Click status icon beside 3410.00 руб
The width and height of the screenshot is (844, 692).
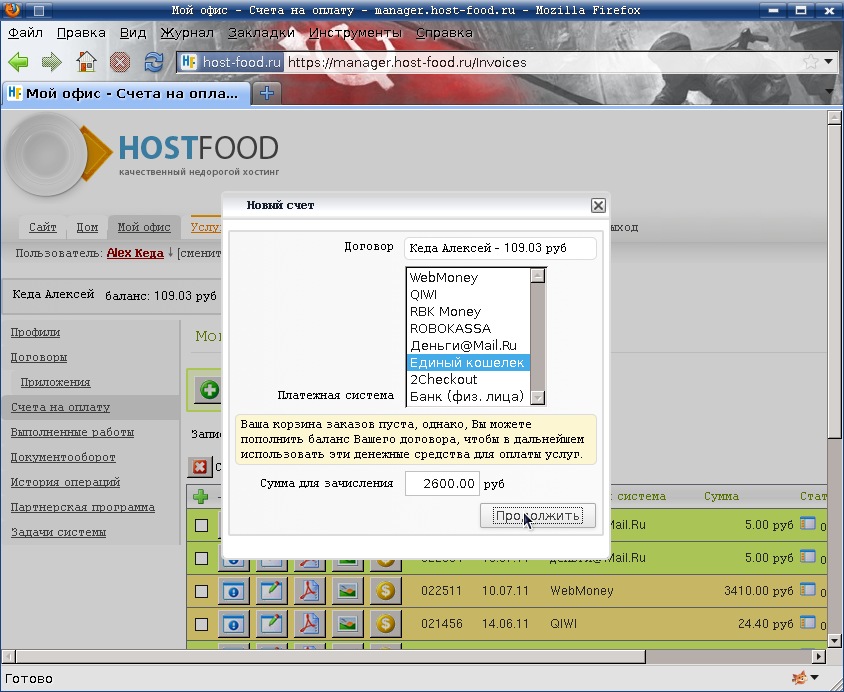pyautogui.click(x=807, y=590)
